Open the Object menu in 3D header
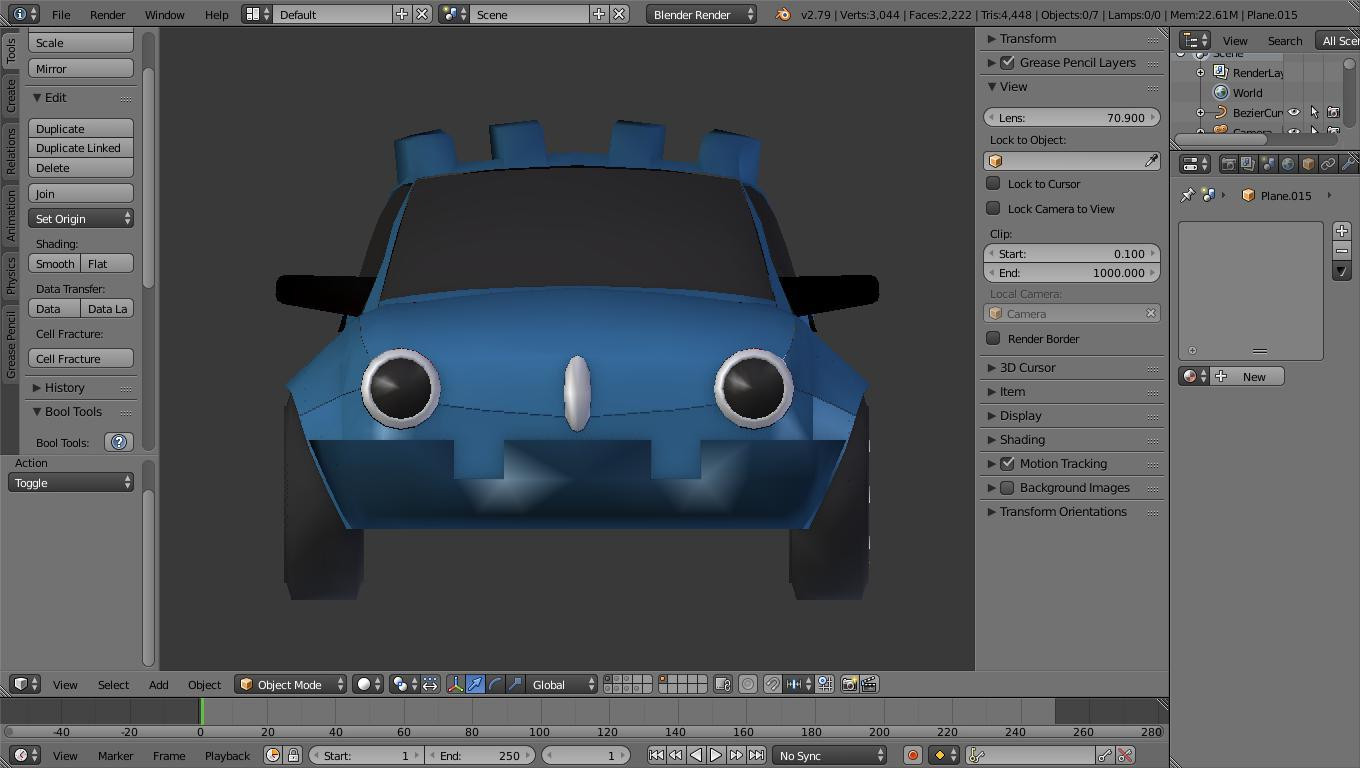The image size is (1360, 768). tap(204, 684)
